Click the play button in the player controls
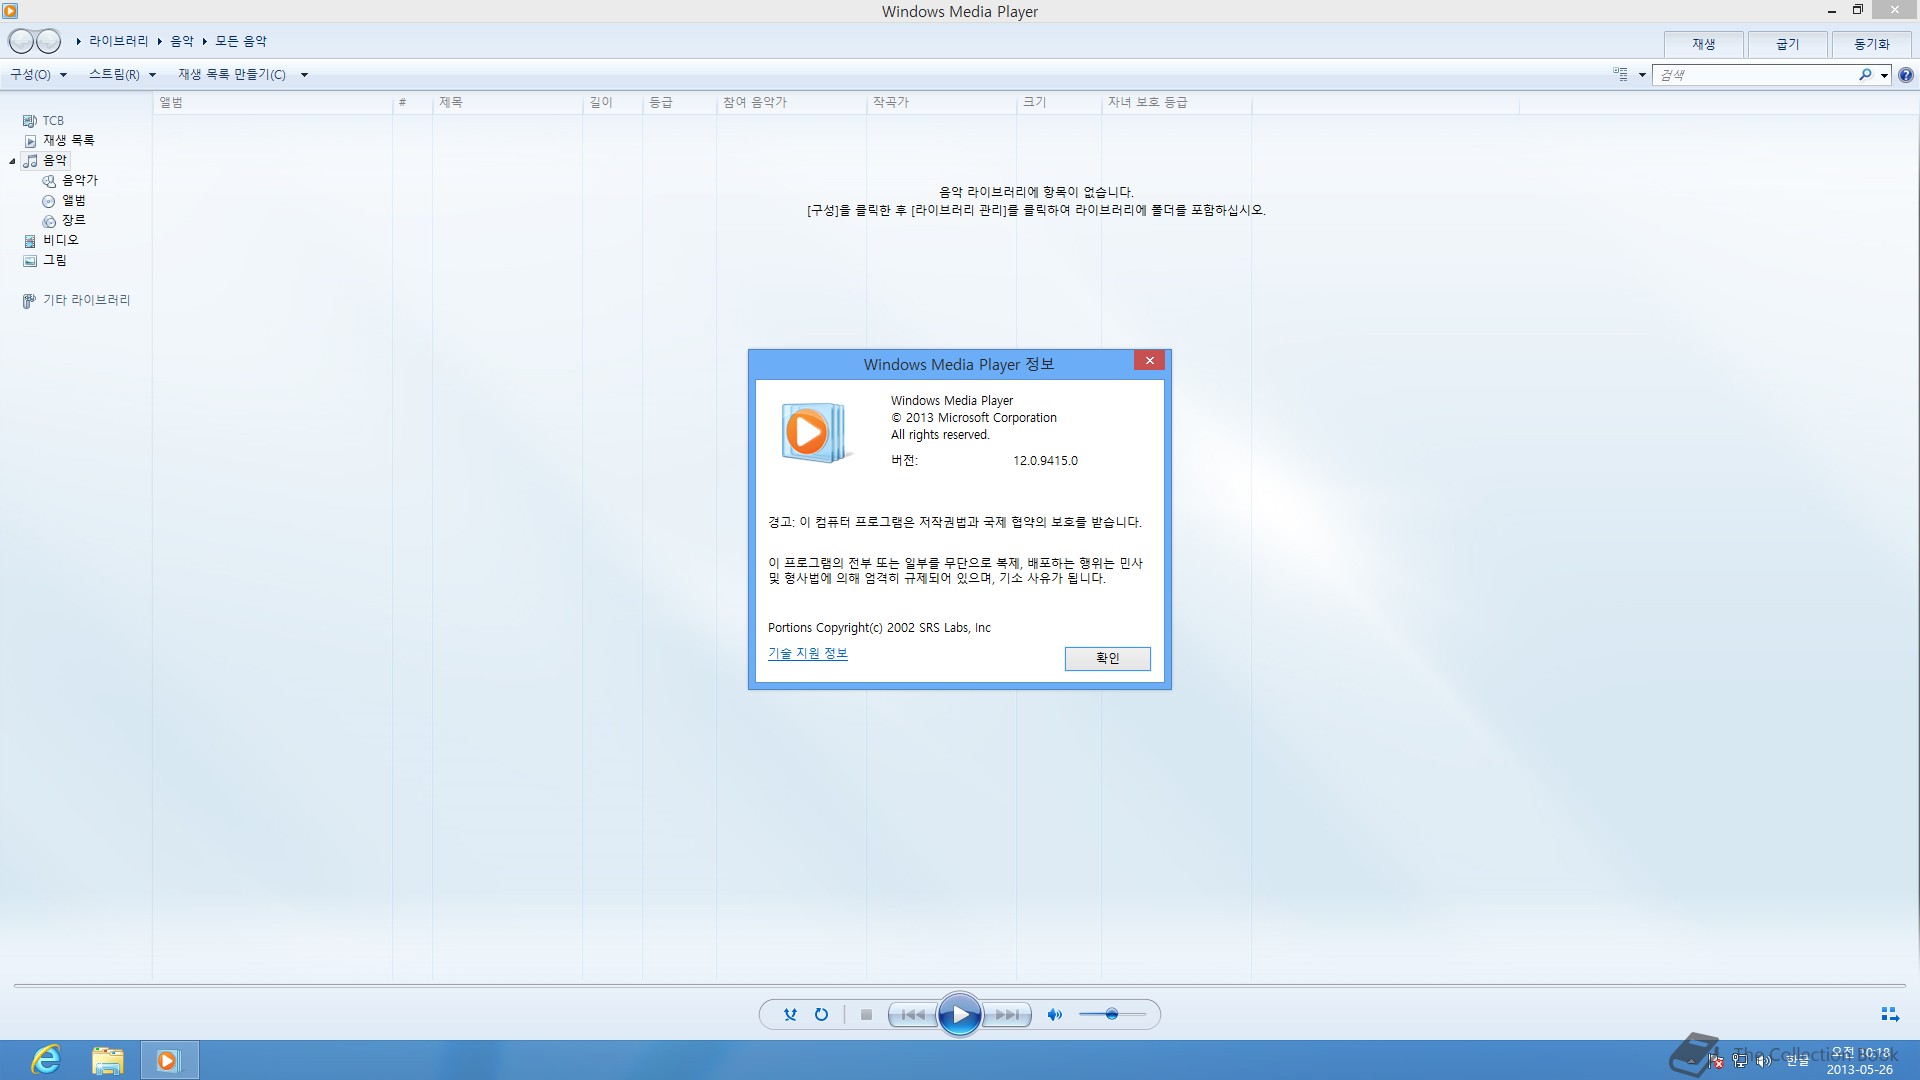Viewport: 1920px width, 1080px height. click(x=960, y=1015)
